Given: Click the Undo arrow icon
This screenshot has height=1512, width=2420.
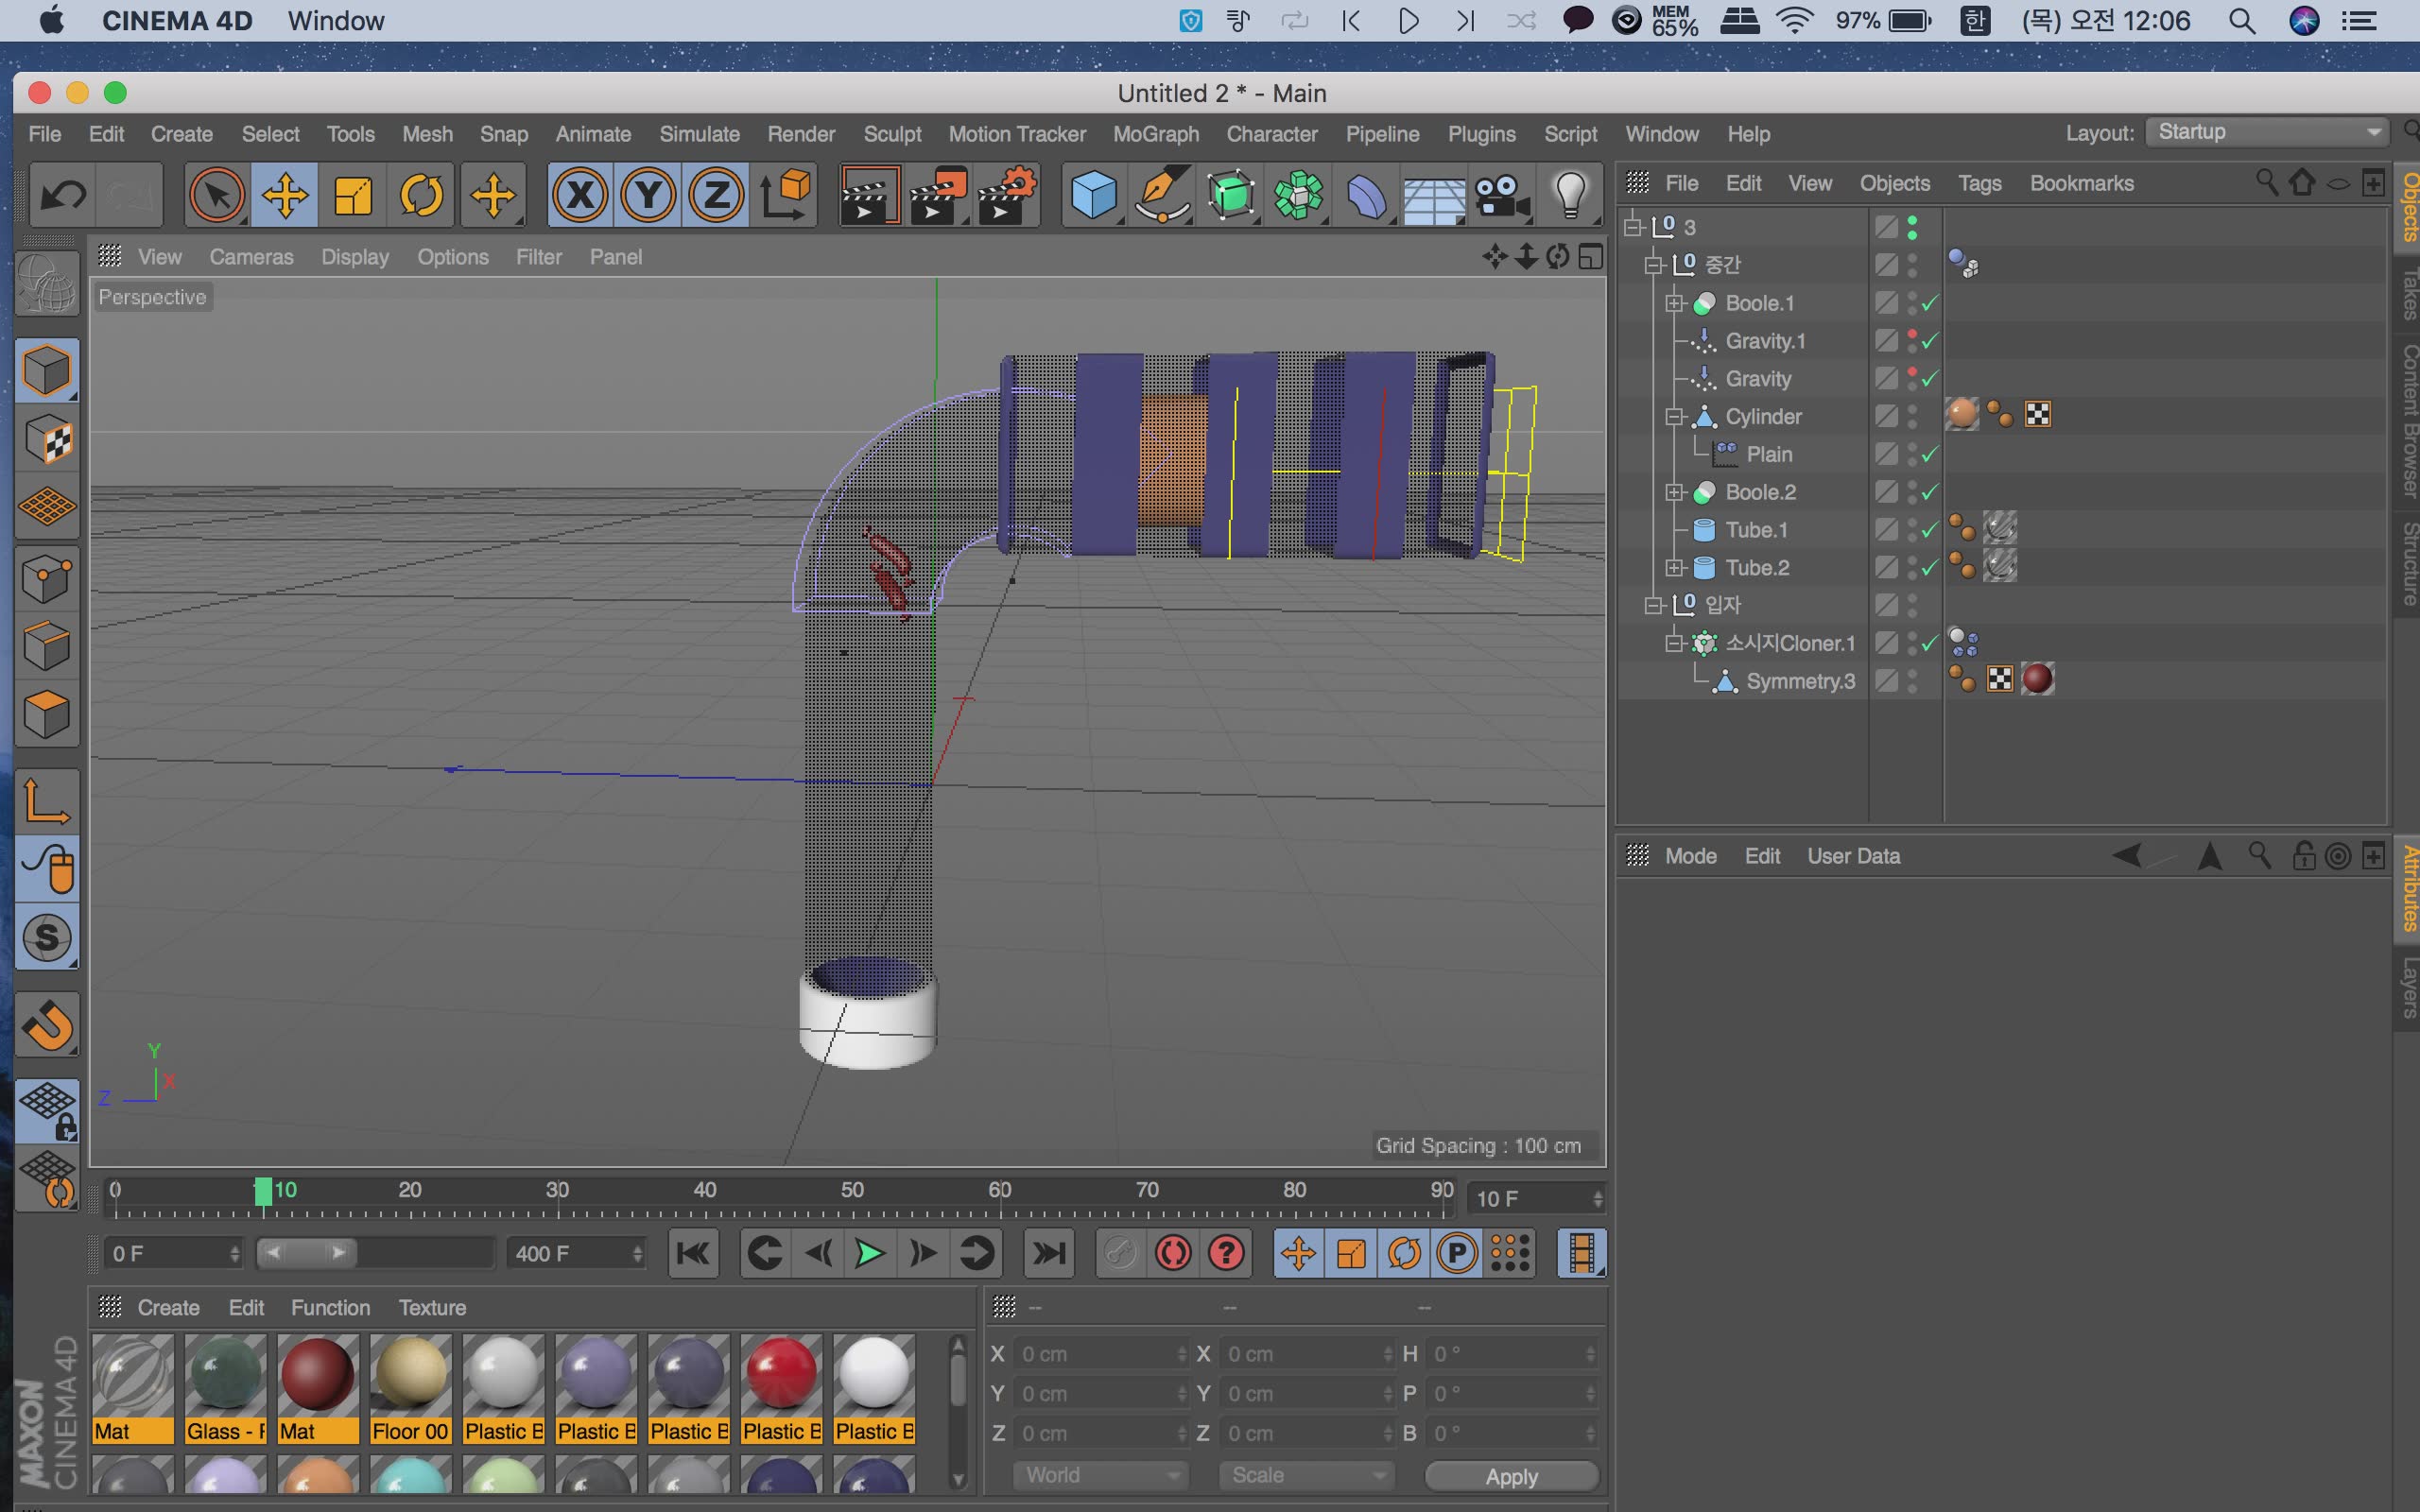Looking at the screenshot, I should coord(62,194).
